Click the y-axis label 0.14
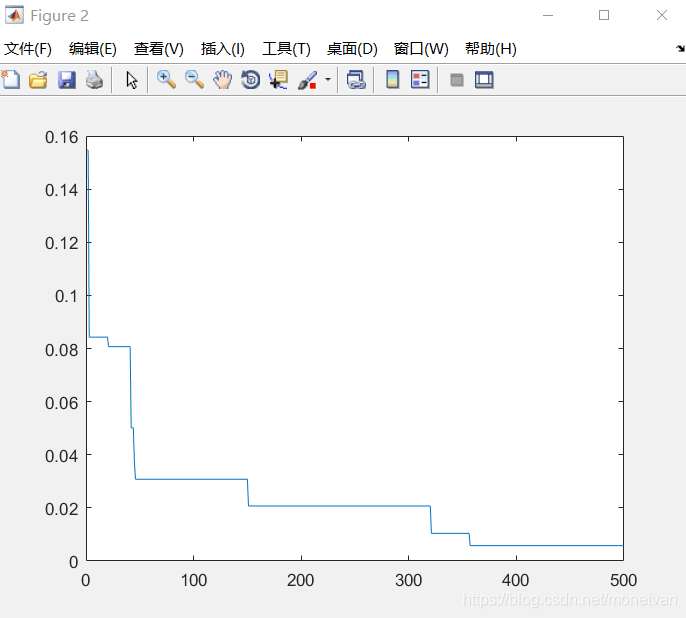The image size is (686, 618). (62, 190)
